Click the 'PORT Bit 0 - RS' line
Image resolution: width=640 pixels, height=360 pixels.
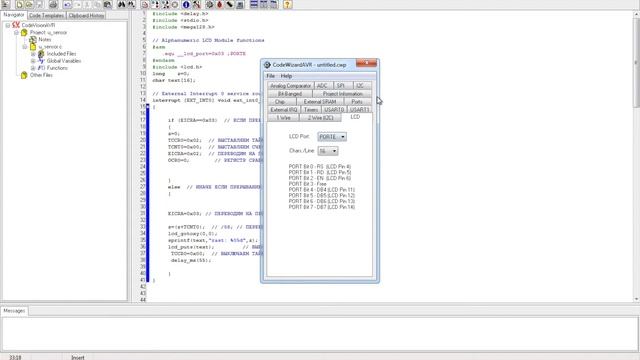pyautogui.click(x=320, y=167)
